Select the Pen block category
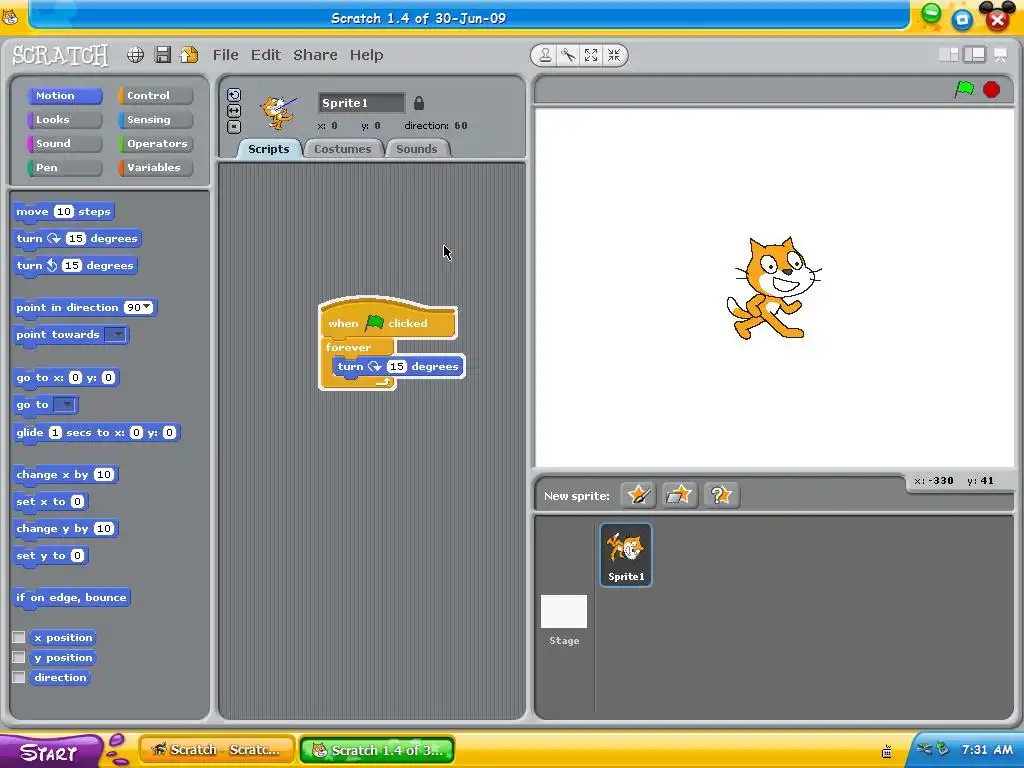 tap(65, 168)
